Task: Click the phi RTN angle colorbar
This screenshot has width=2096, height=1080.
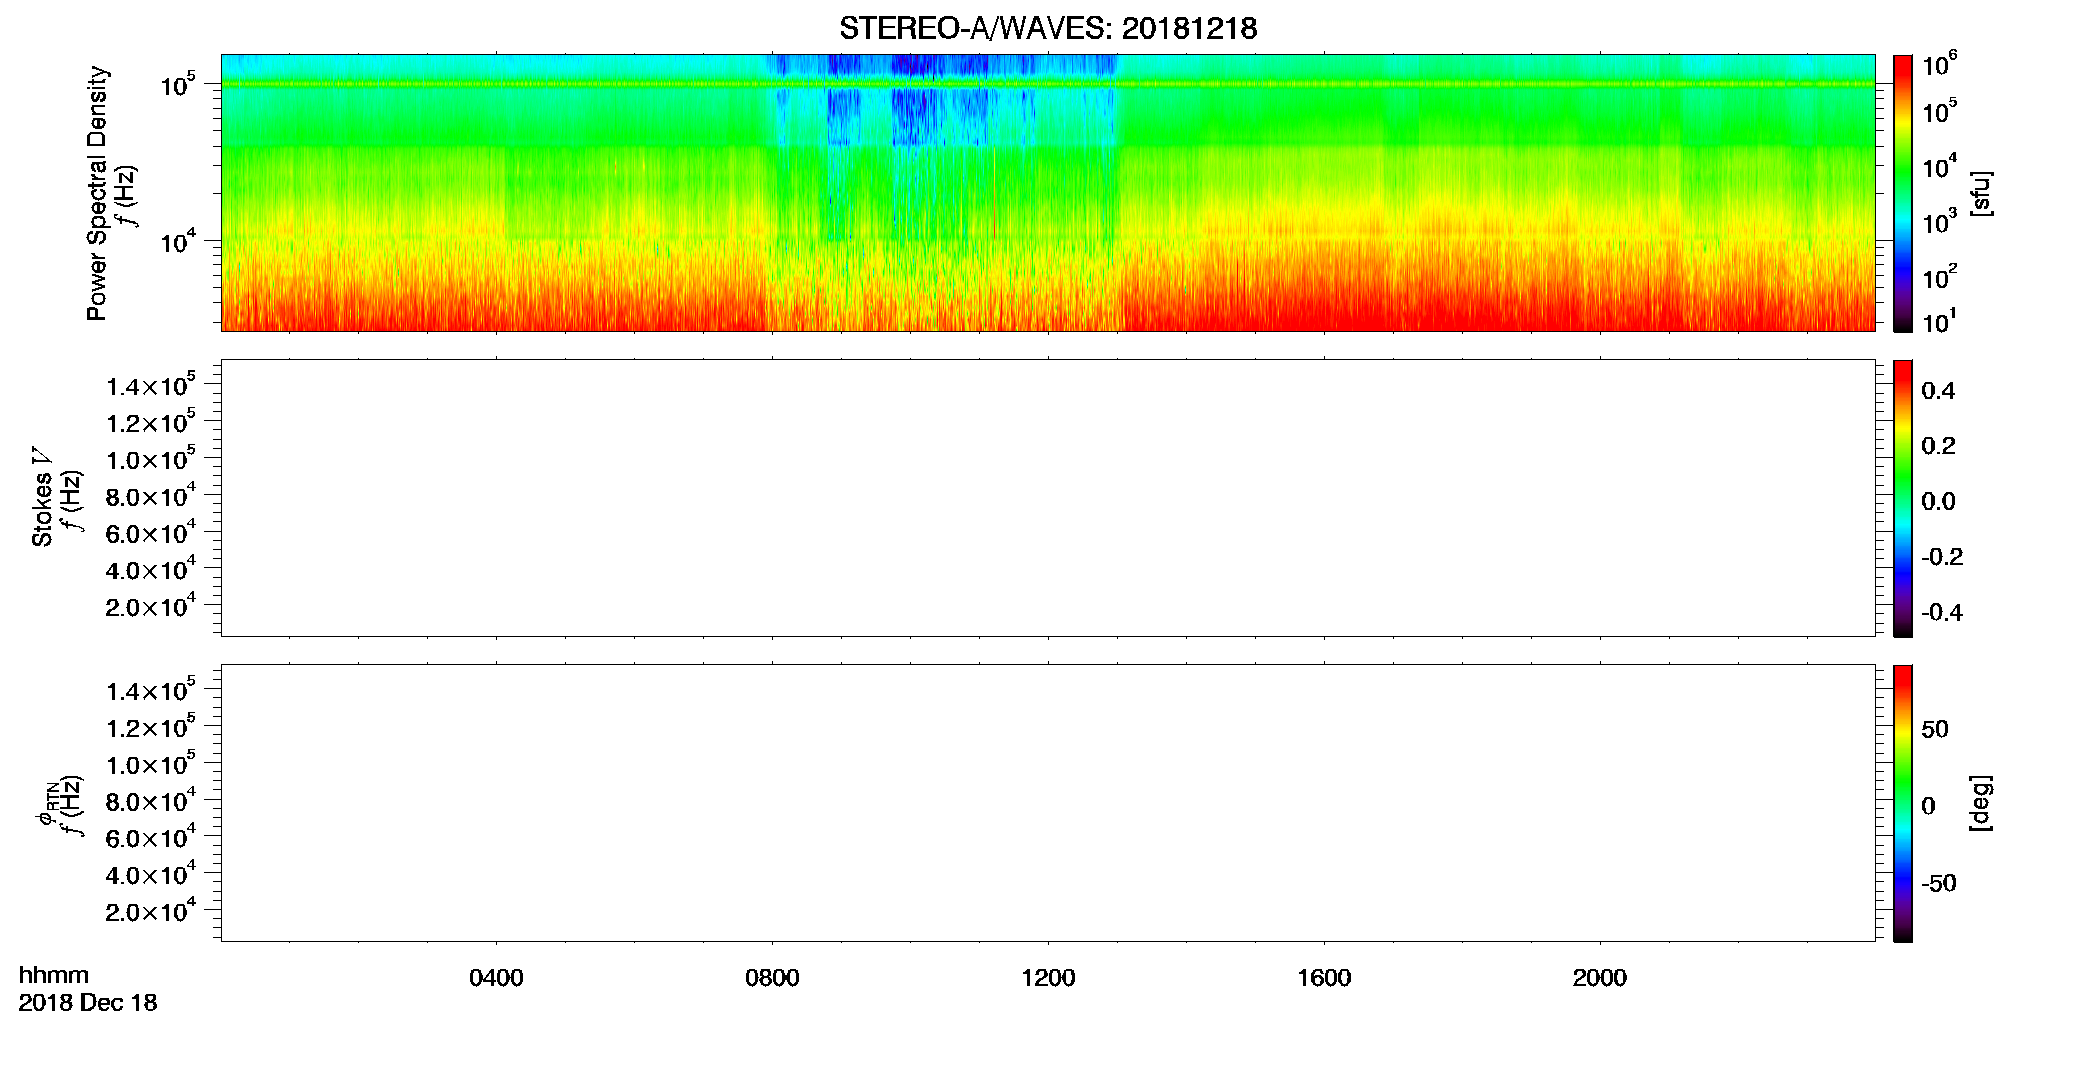Action: pyautogui.click(x=1903, y=803)
